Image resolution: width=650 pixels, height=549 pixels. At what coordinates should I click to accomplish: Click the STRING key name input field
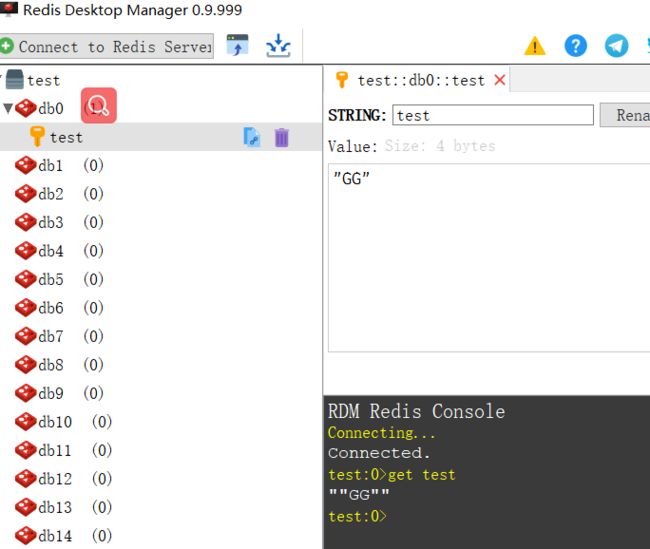pyautogui.click(x=493, y=115)
